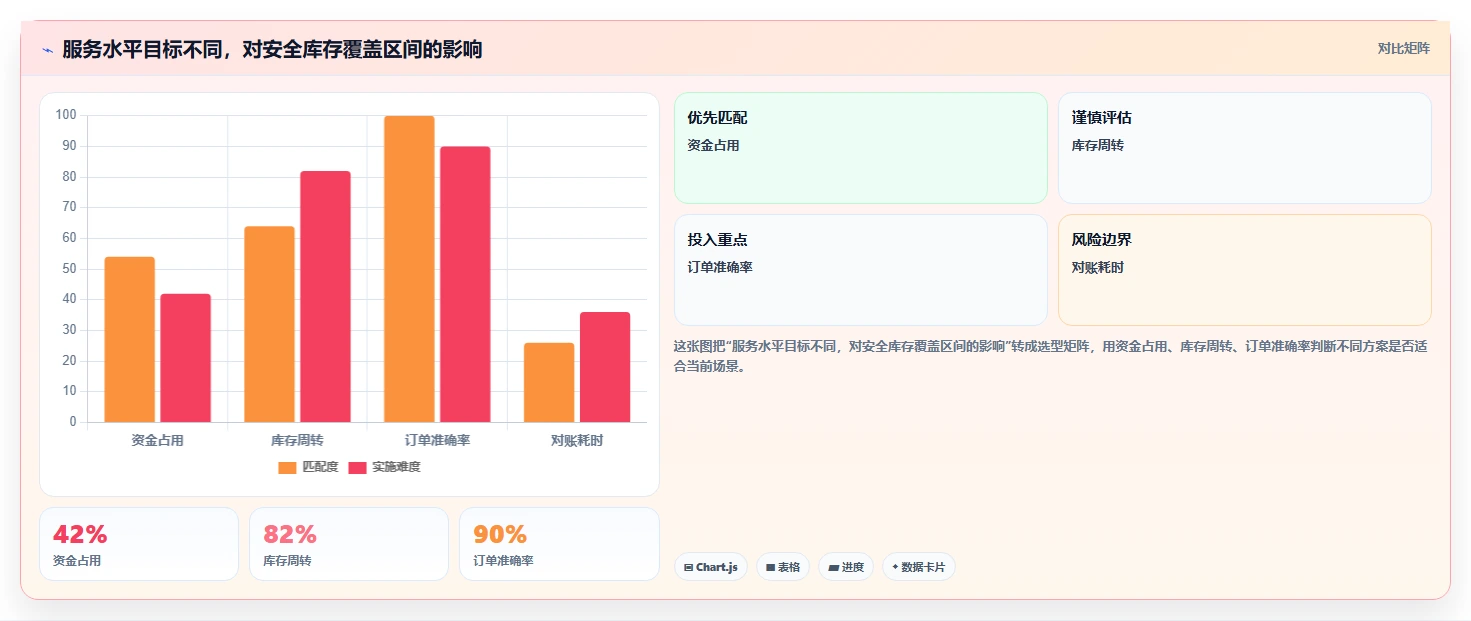
Task: Click the 表格 tag chip
Action: 783,567
